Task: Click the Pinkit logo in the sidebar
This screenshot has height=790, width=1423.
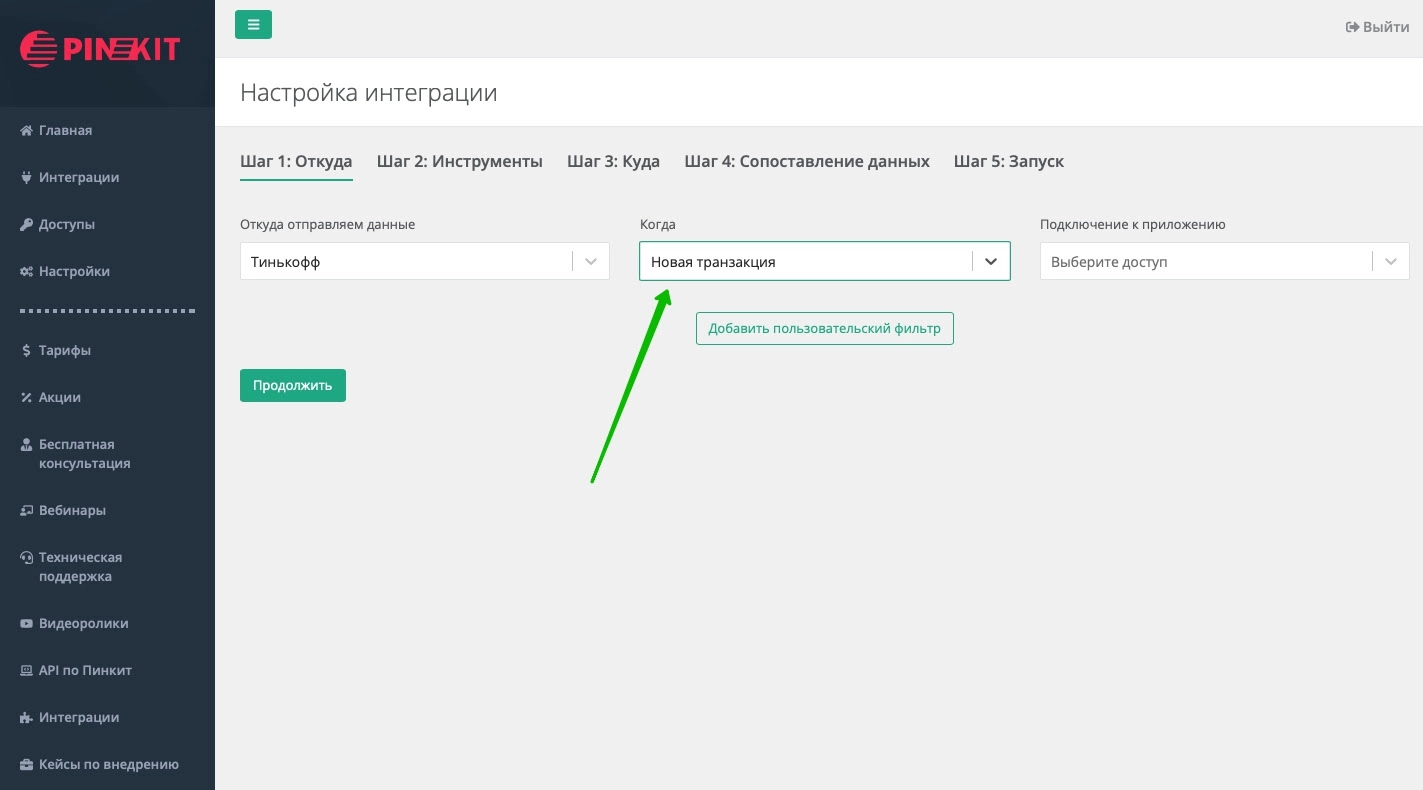Action: point(99,48)
